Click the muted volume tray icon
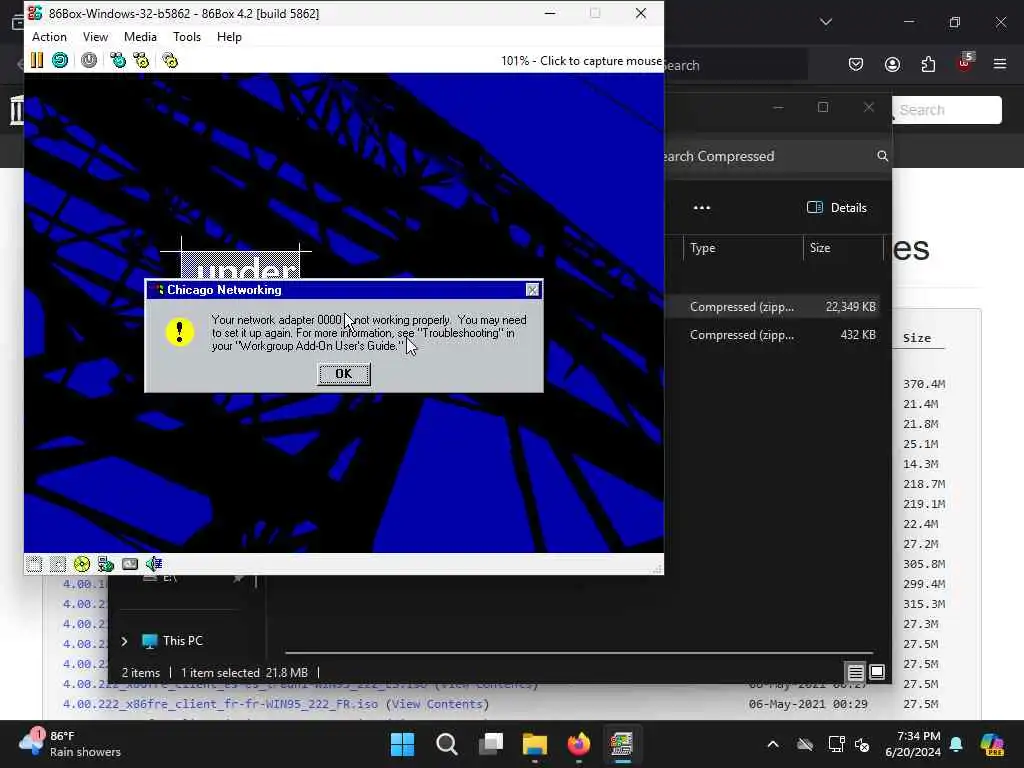 coord(862,744)
